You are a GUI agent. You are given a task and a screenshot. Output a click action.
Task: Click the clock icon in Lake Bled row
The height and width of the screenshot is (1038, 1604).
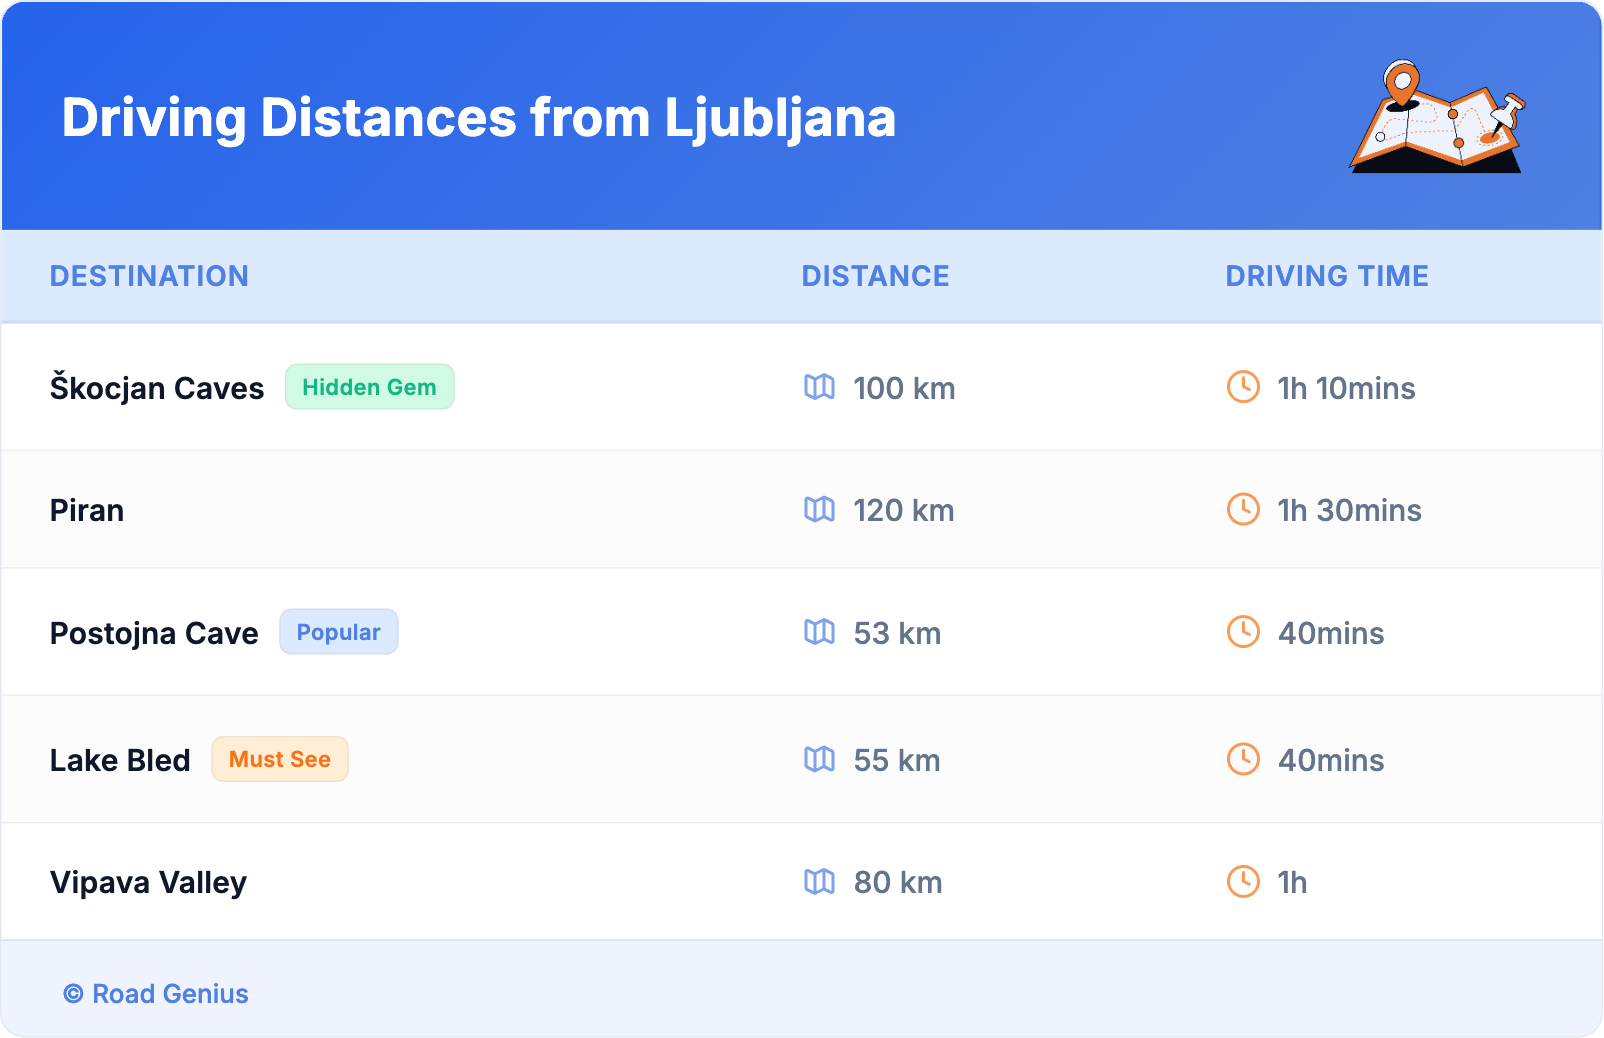(x=1243, y=760)
